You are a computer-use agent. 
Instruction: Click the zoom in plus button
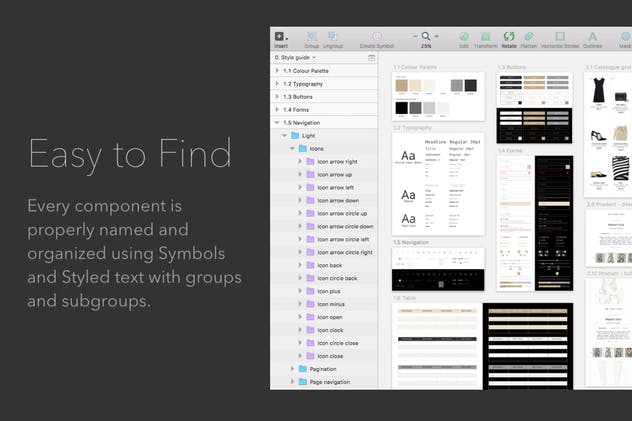pyautogui.click(x=437, y=36)
